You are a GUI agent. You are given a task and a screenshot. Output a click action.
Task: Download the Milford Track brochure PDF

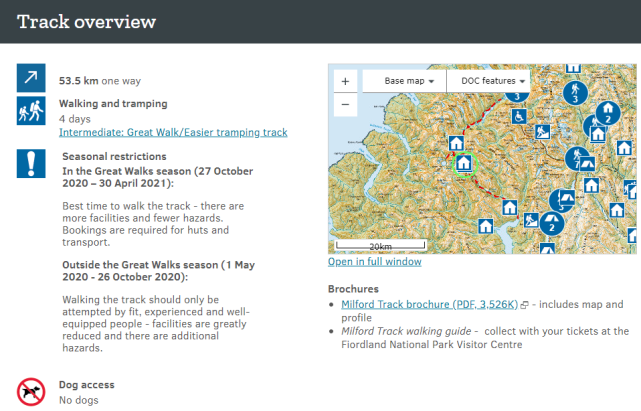(x=429, y=304)
